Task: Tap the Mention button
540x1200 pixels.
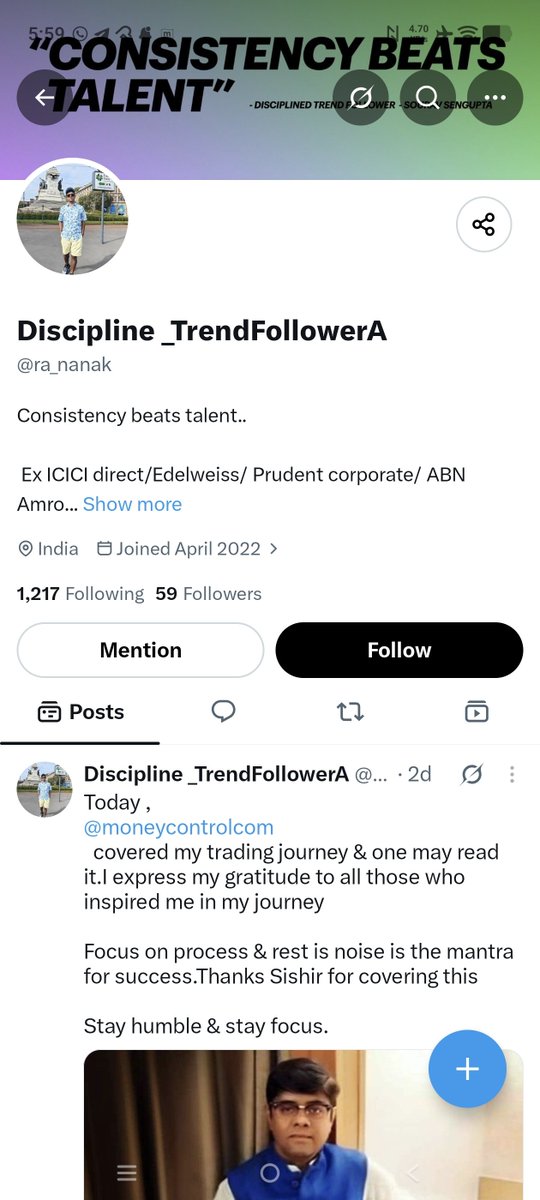Action: [x=140, y=650]
